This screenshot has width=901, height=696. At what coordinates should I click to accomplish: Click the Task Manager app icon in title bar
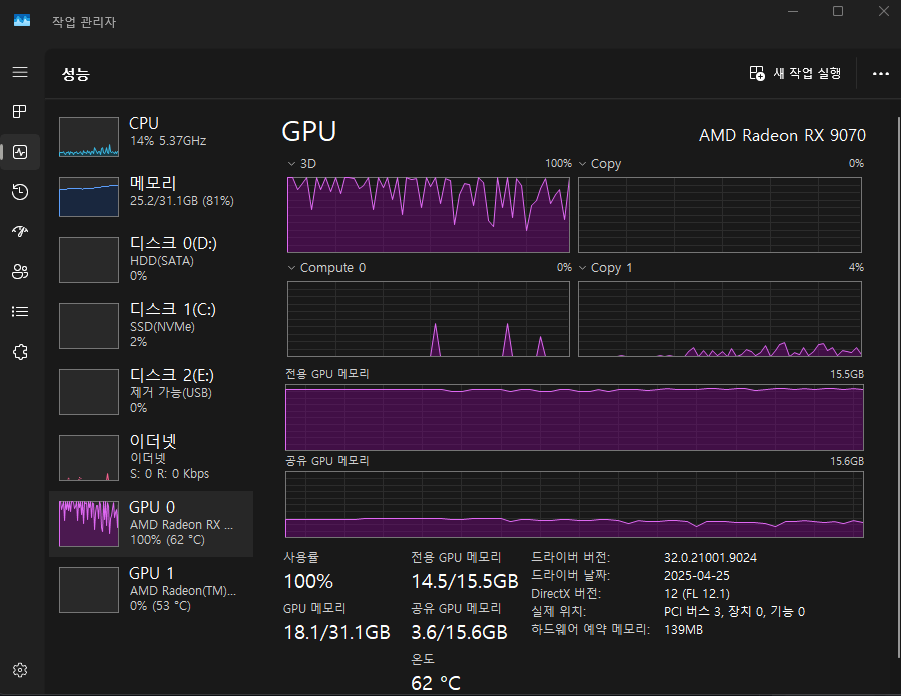(x=22, y=21)
